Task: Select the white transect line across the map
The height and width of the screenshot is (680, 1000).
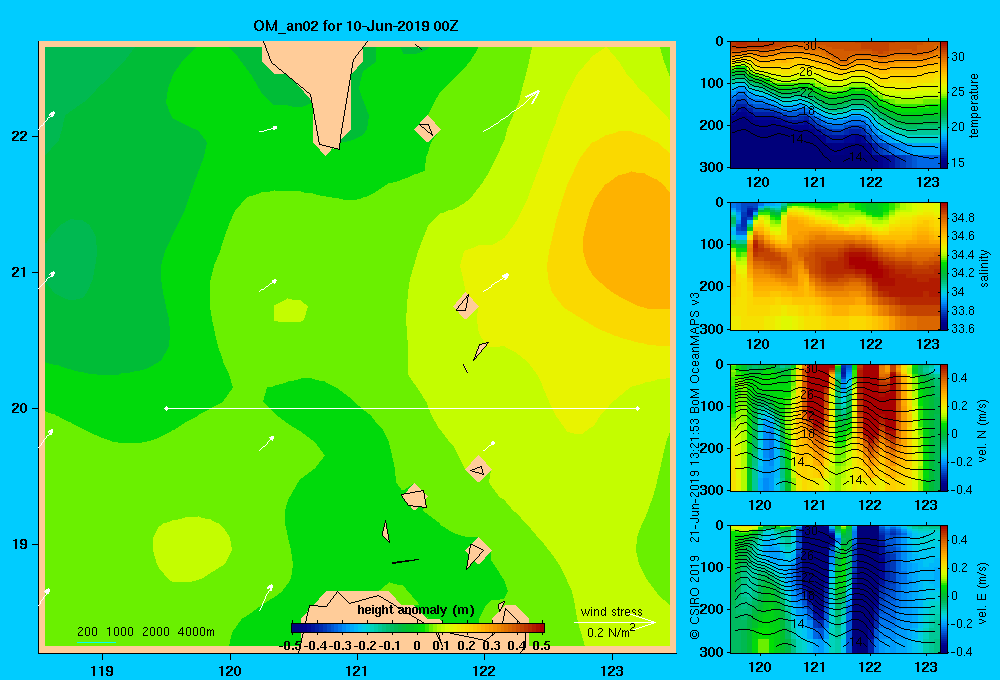Action: pos(402,408)
